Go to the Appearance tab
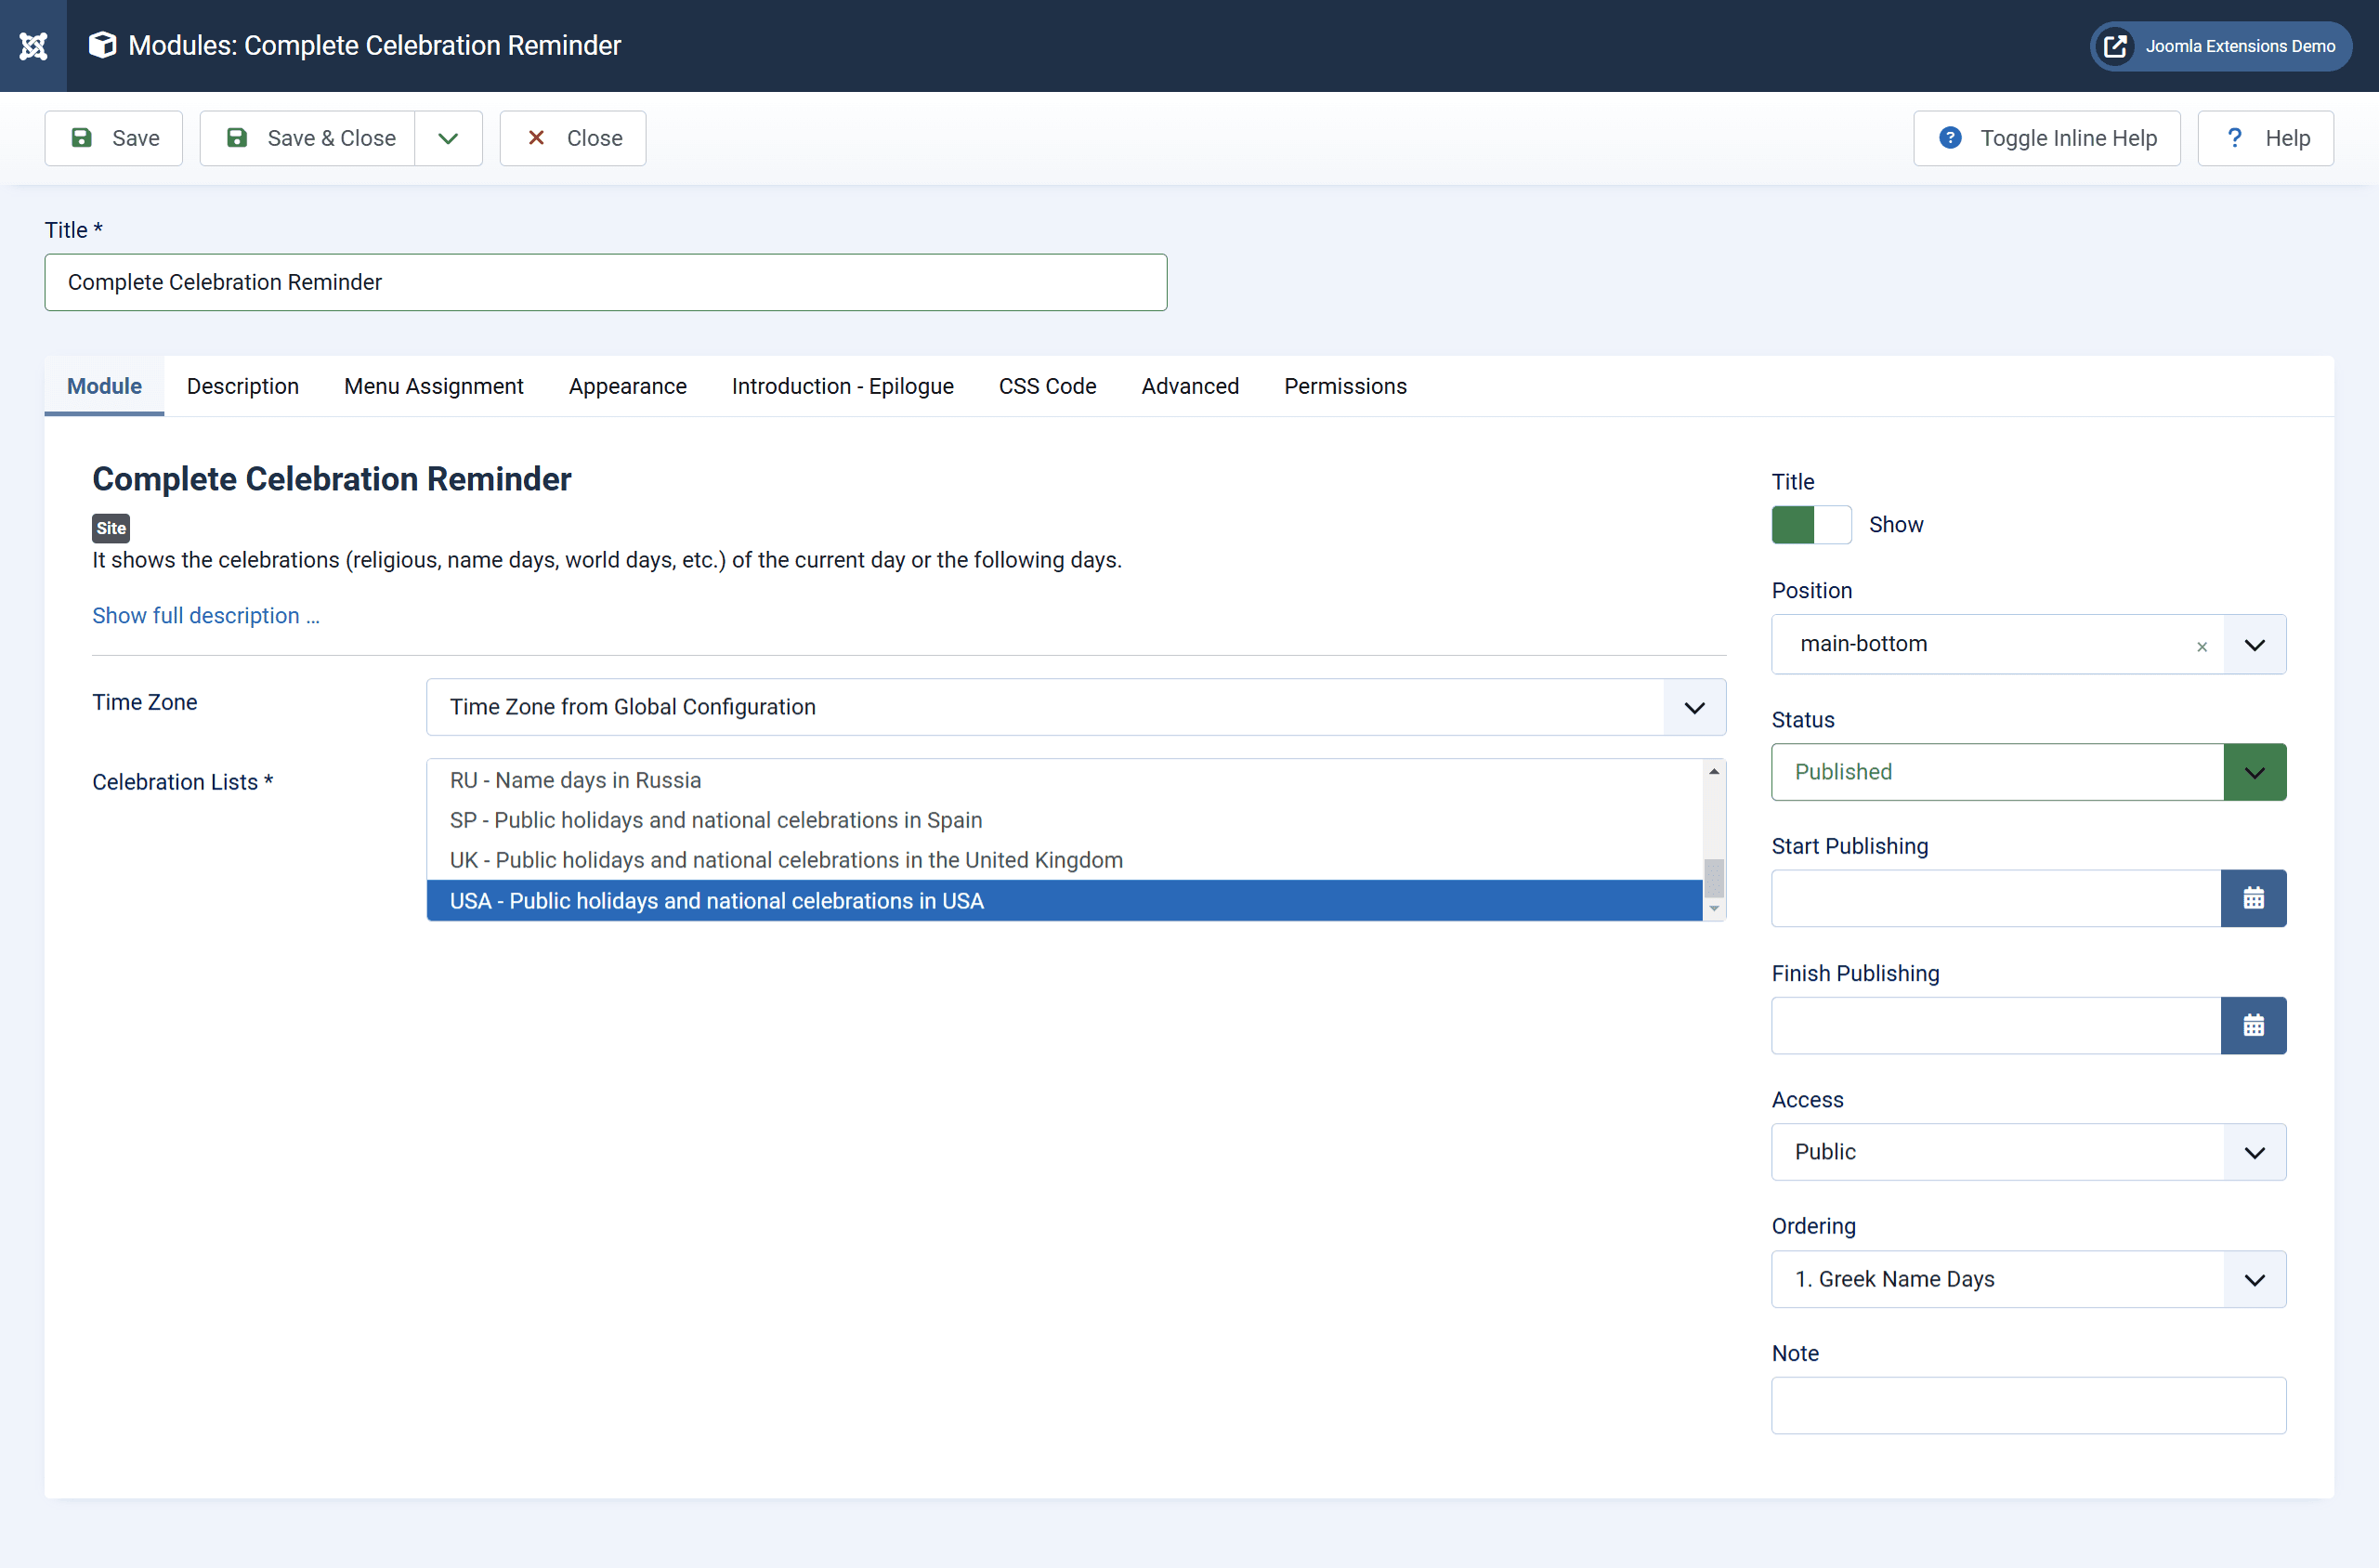 [x=628, y=386]
